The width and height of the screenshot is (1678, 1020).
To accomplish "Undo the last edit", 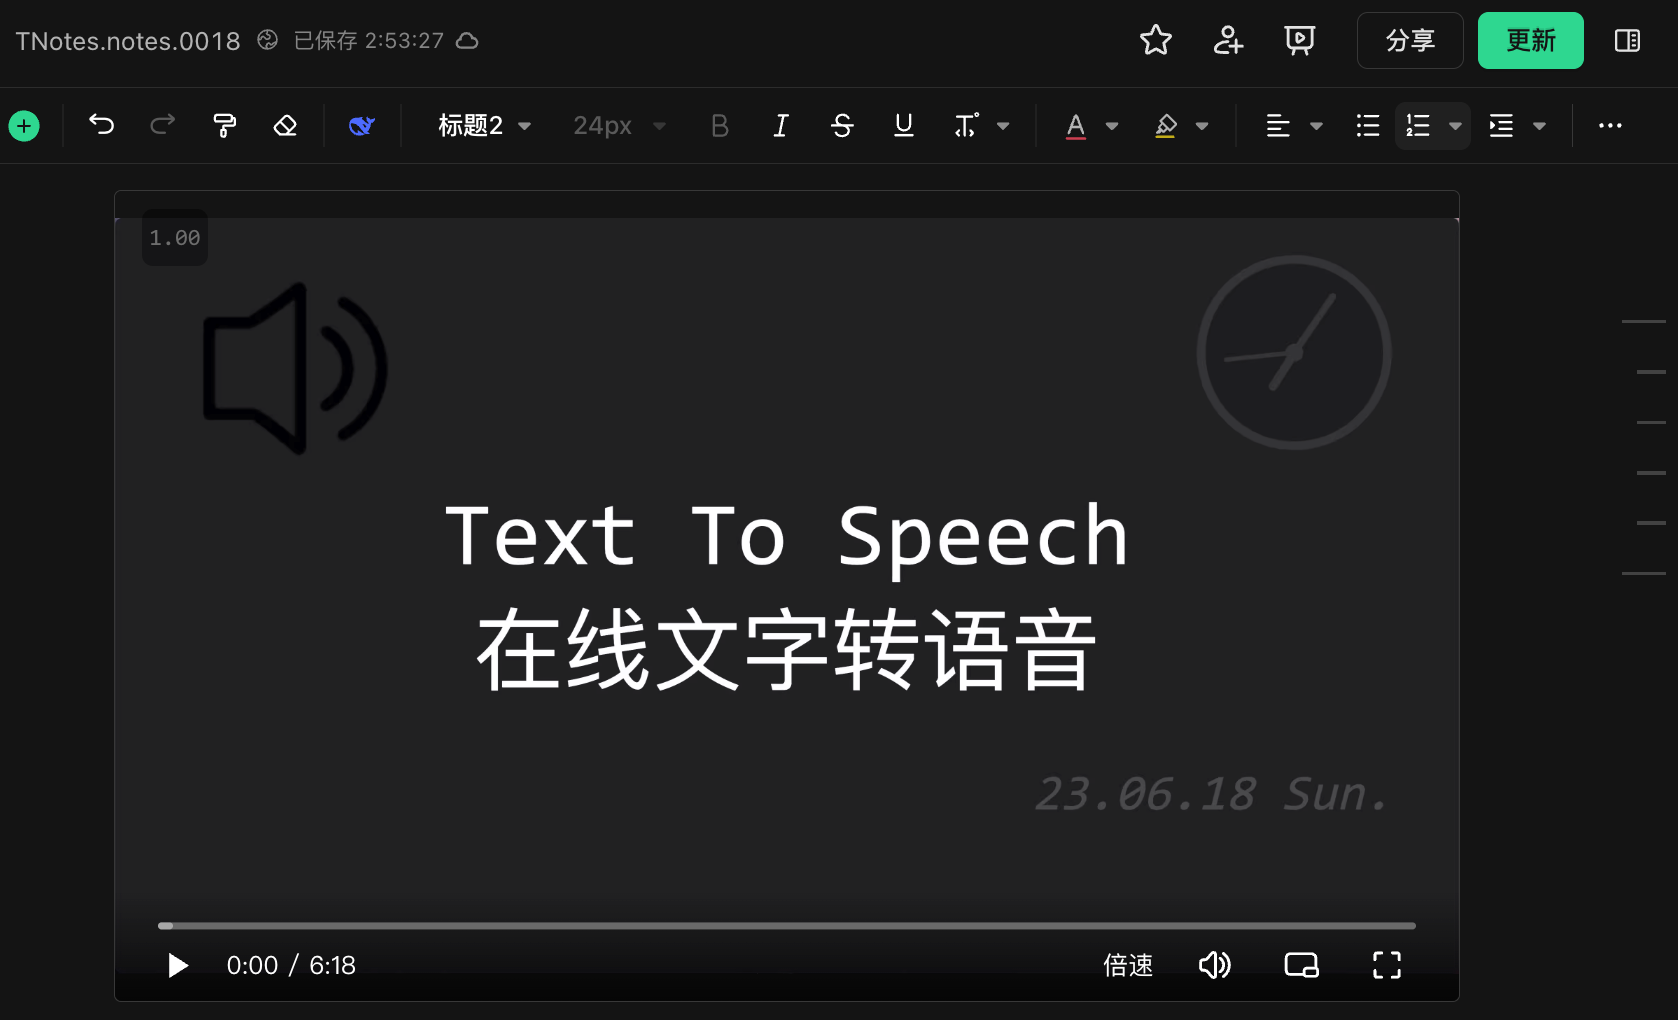I will pyautogui.click(x=100, y=125).
